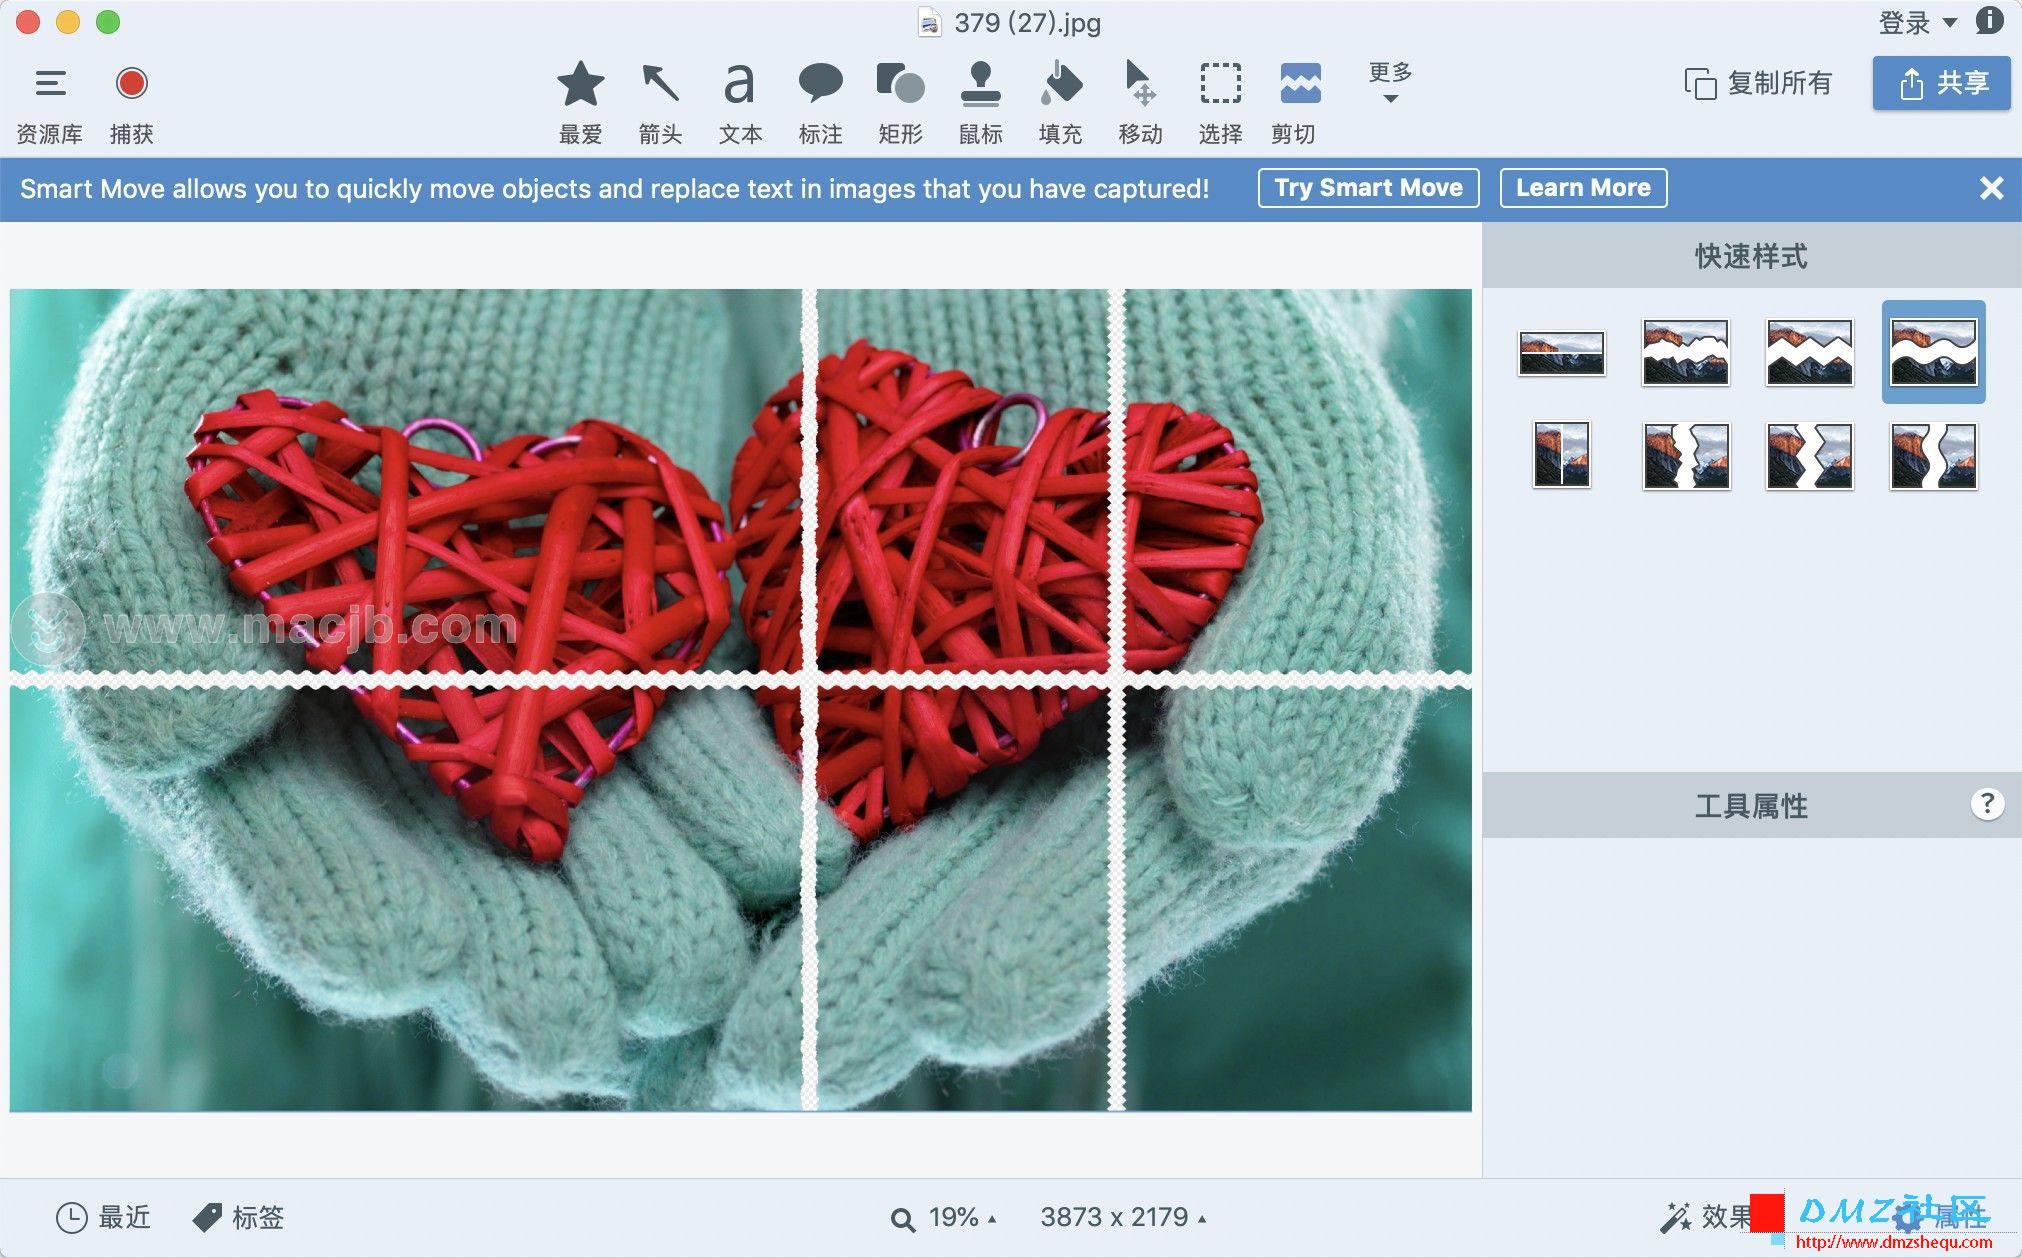
Task: Select the Stamp (鼠标) tool
Action: [980, 102]
